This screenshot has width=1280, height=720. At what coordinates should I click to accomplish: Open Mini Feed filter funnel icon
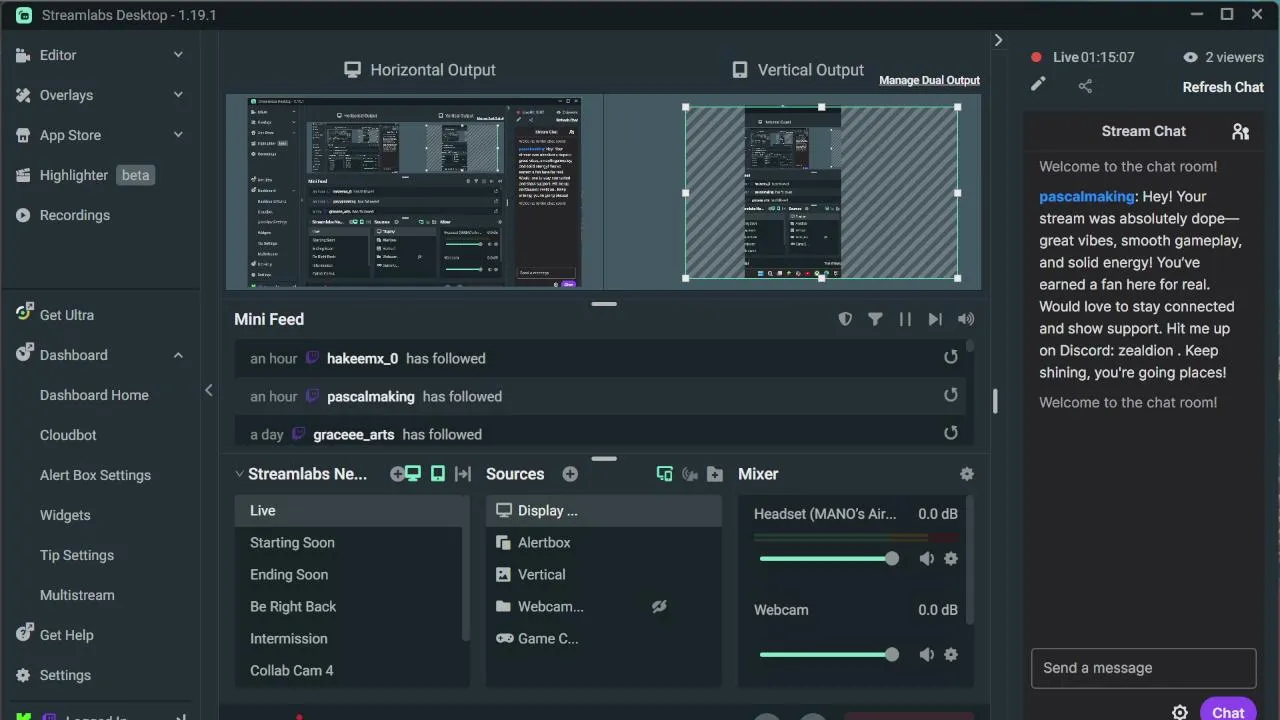[x=875, y=319]
